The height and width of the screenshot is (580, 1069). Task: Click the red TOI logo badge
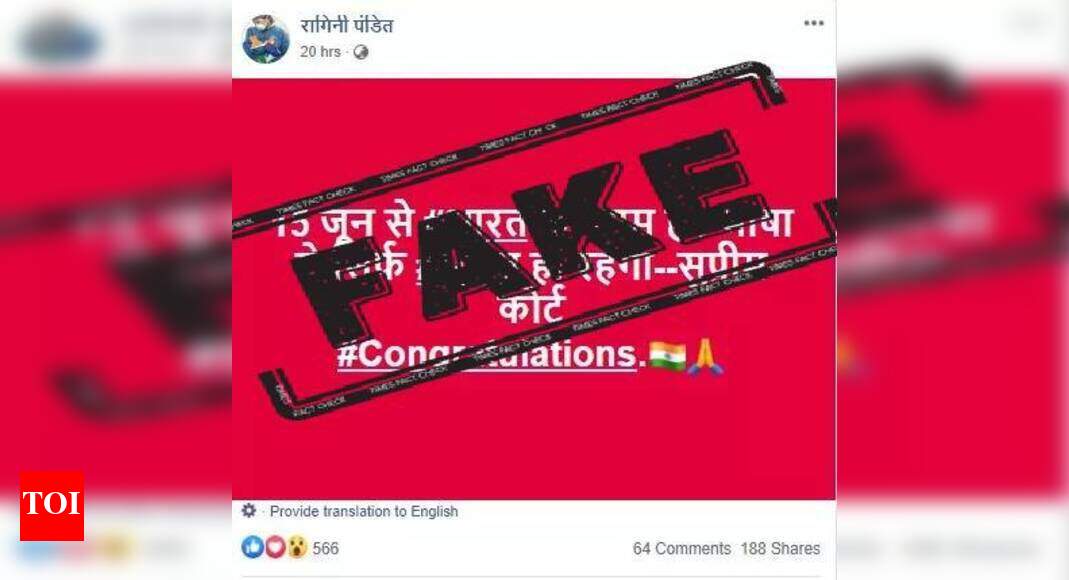tap(52, 505)
